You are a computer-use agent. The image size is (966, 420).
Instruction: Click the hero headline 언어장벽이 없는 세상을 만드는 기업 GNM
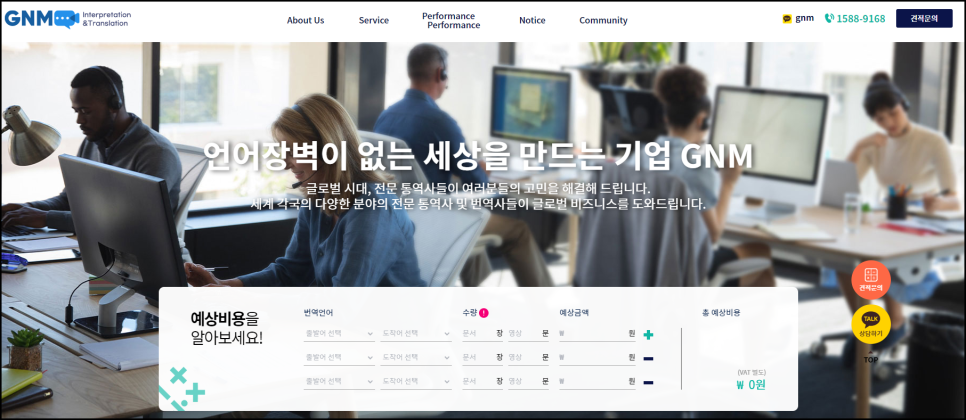tap(478, 156)
